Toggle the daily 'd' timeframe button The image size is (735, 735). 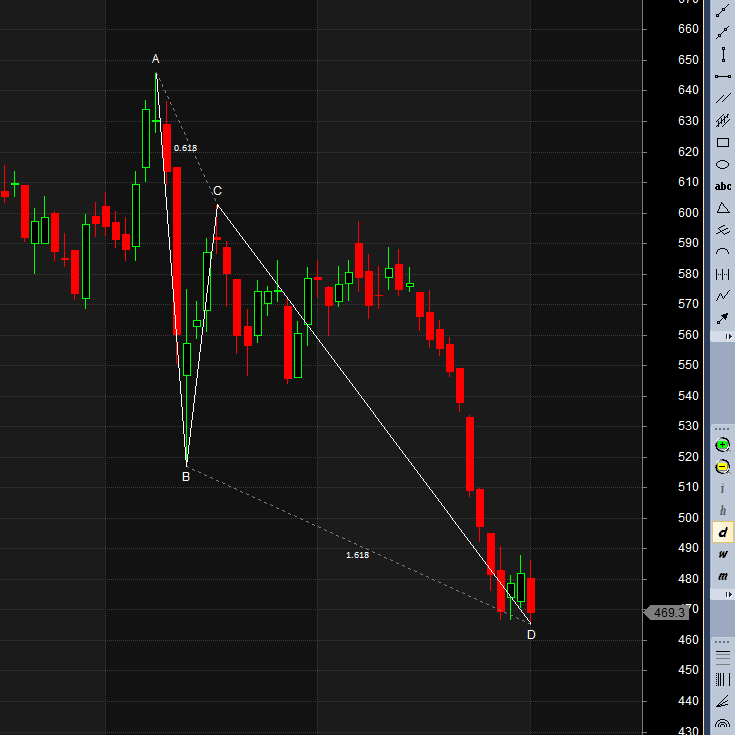click(x=722, y=532)
